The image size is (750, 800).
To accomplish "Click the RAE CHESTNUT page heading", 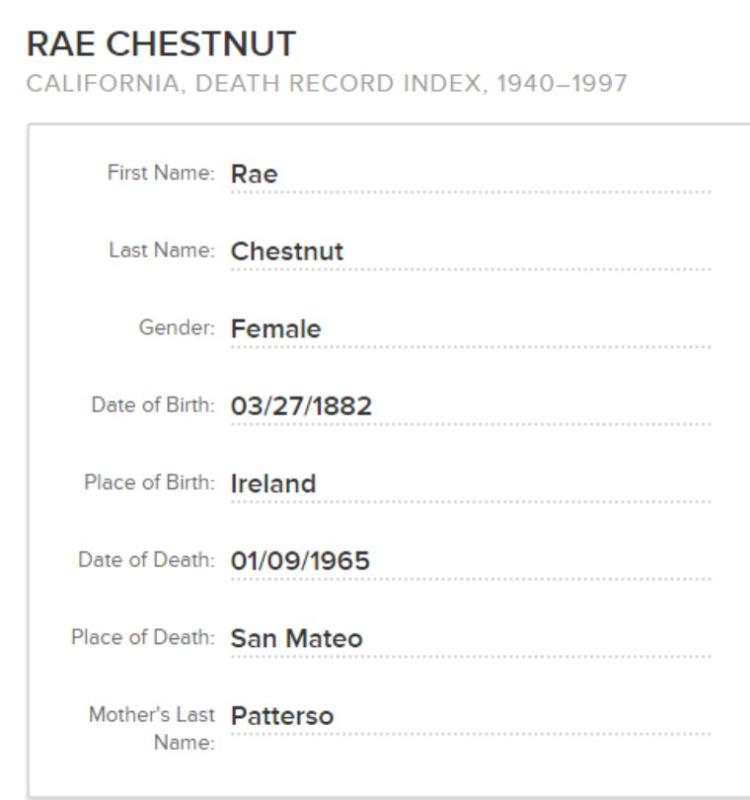I will (161, 43).
